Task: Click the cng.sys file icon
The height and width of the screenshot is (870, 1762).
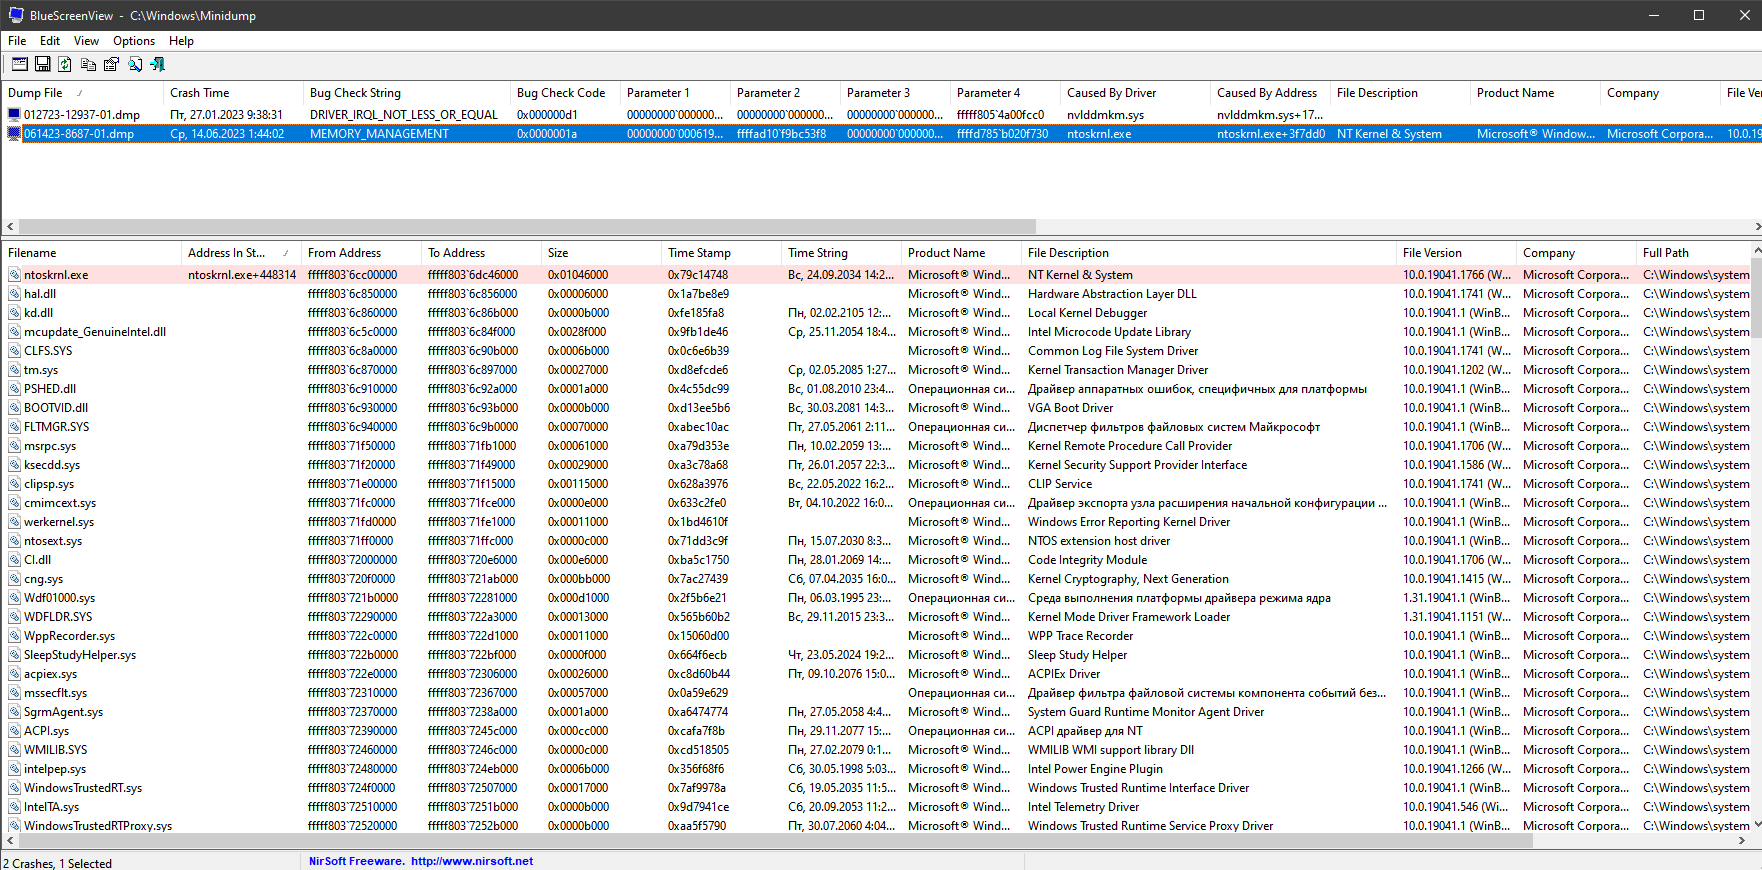Action: pyautogui.click(x=15, y=579)
